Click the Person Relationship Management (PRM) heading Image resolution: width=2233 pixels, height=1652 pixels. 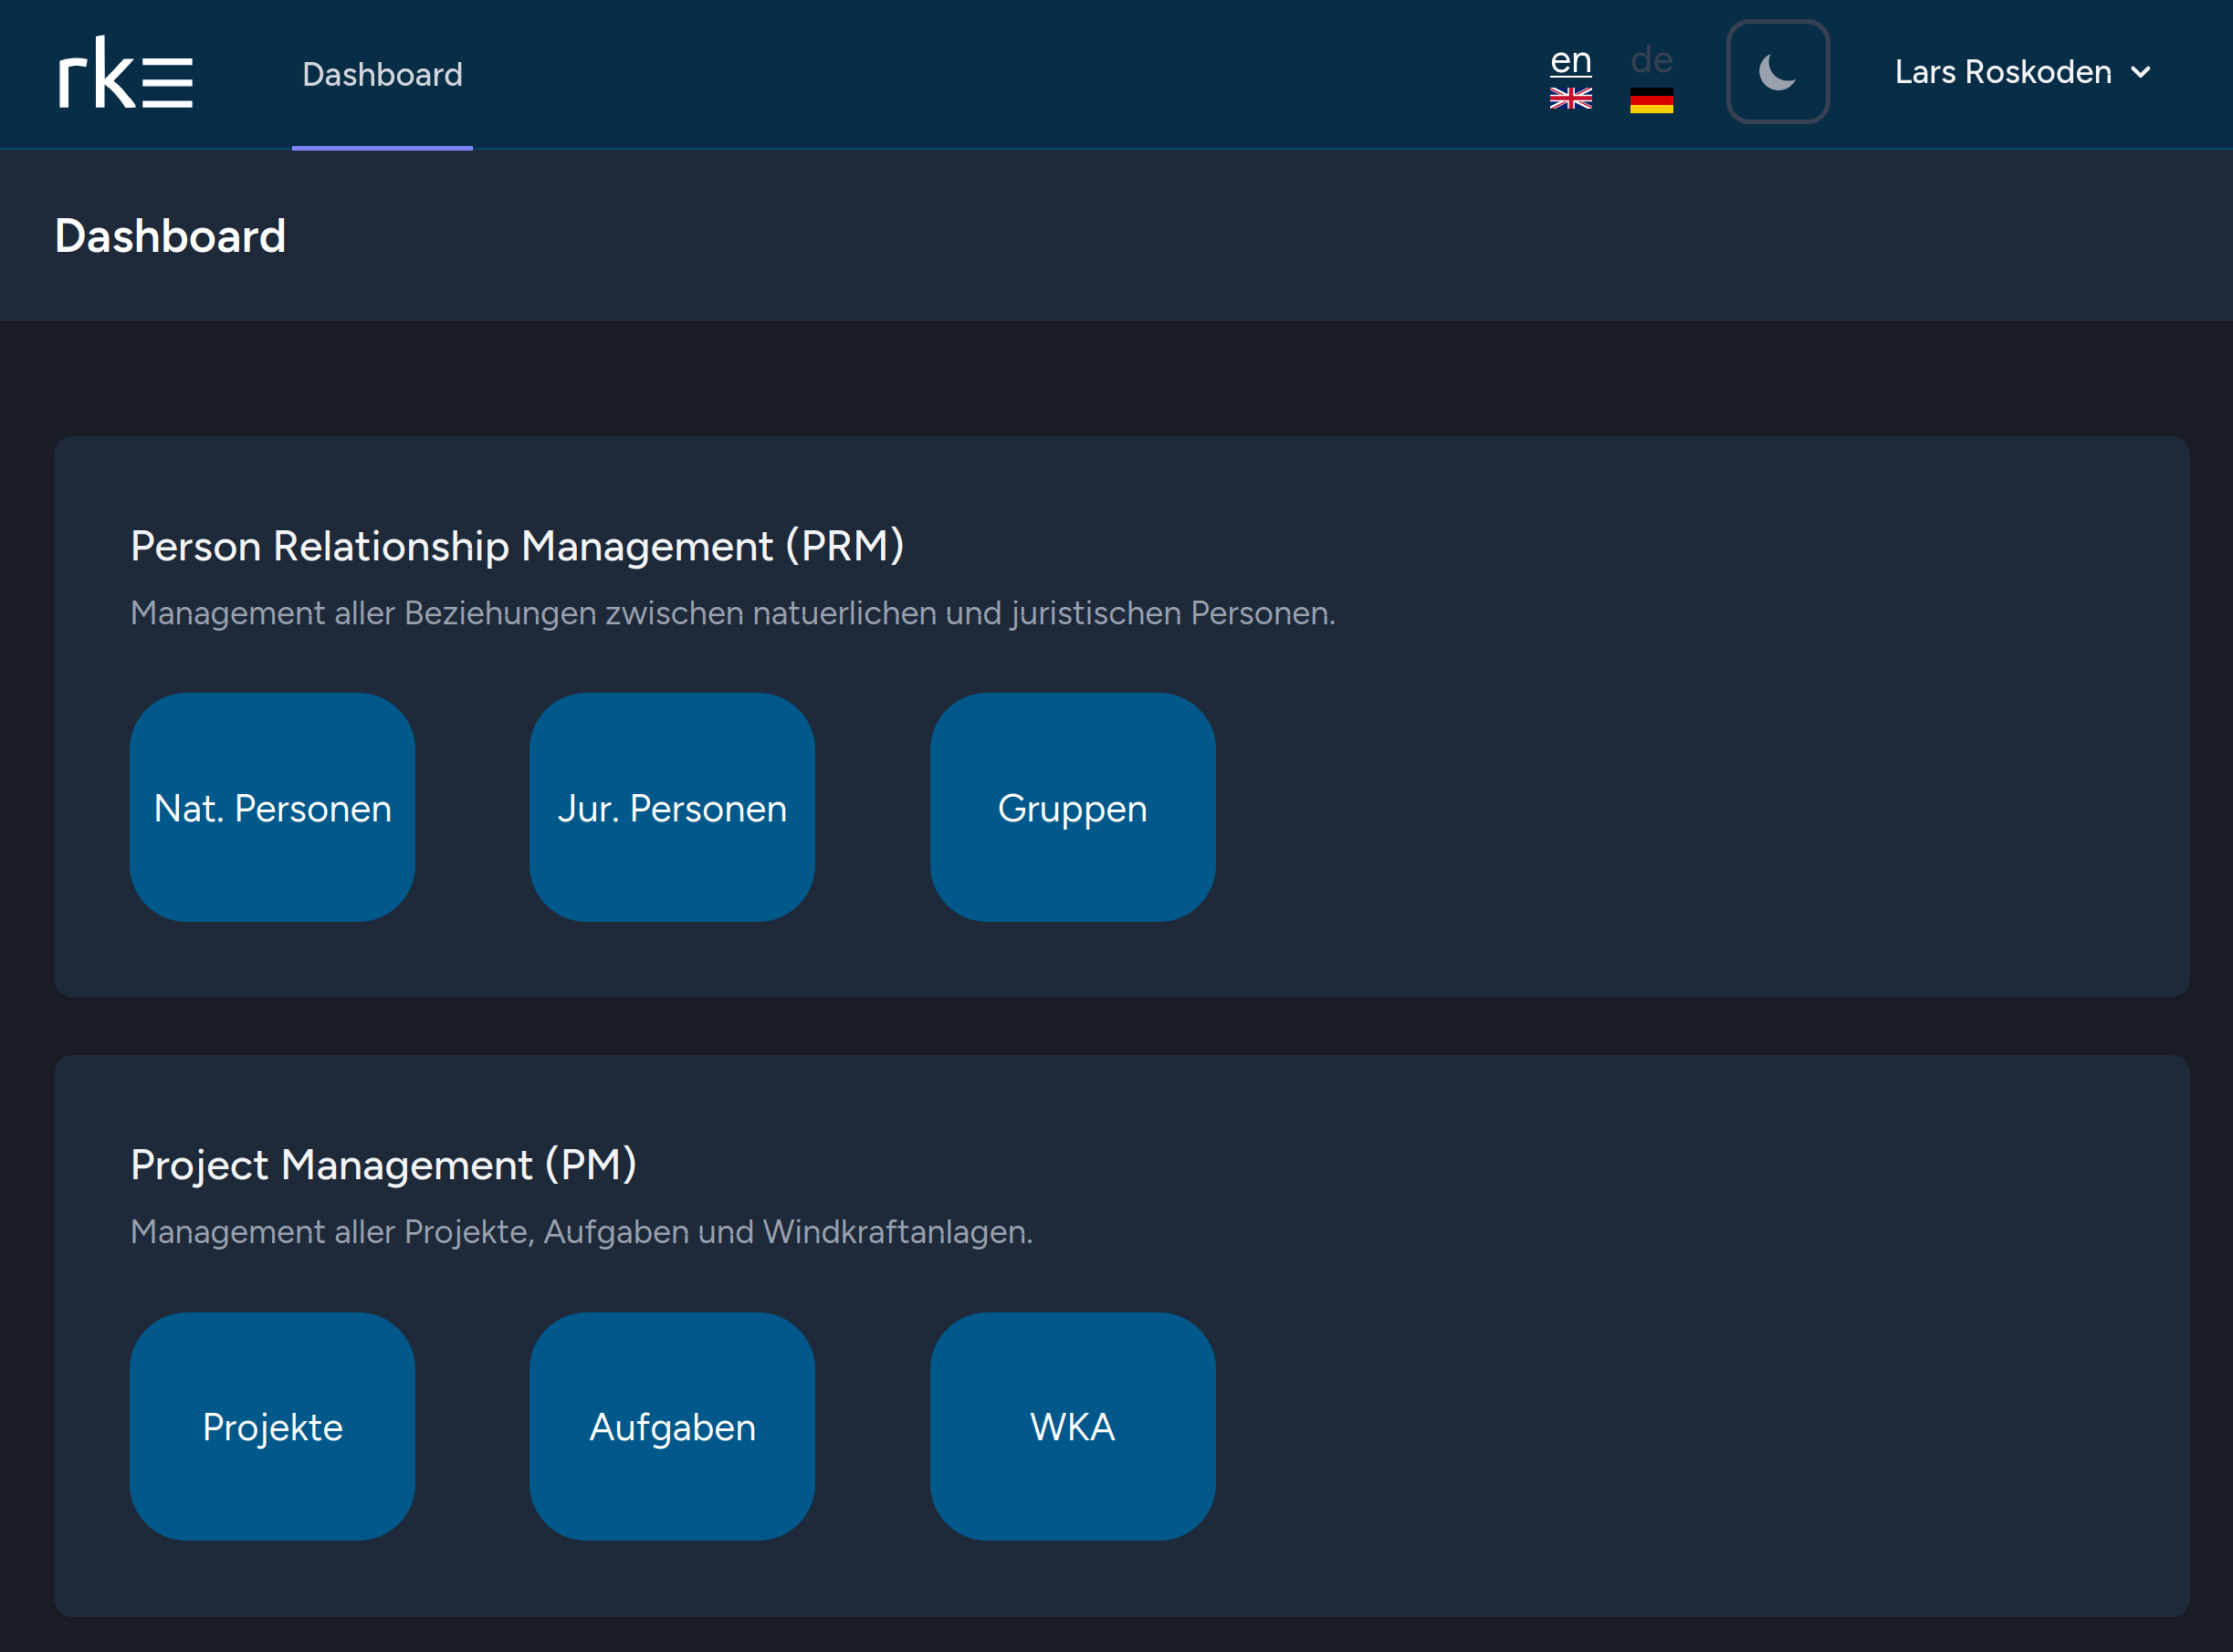(x=517, y=546)
